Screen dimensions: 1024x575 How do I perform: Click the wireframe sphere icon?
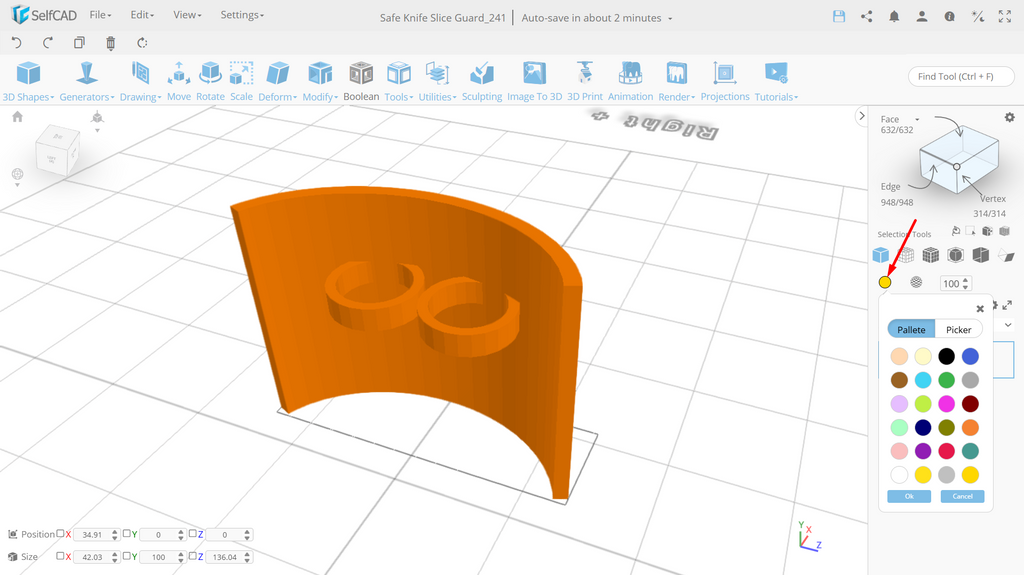pyautogui.click(x=916, y=282)
